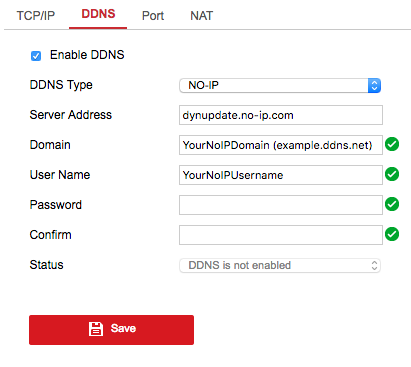Click the Server Address label
Screen dimensions: 411x367
pyautogui.click(x=71, y=115)
